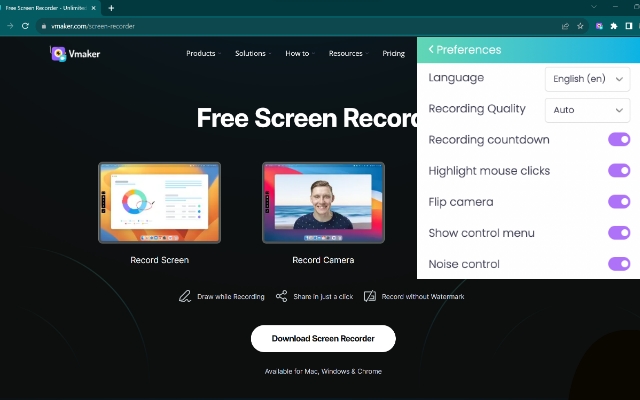Toggle the Flip camera switch

pos(619,202)
